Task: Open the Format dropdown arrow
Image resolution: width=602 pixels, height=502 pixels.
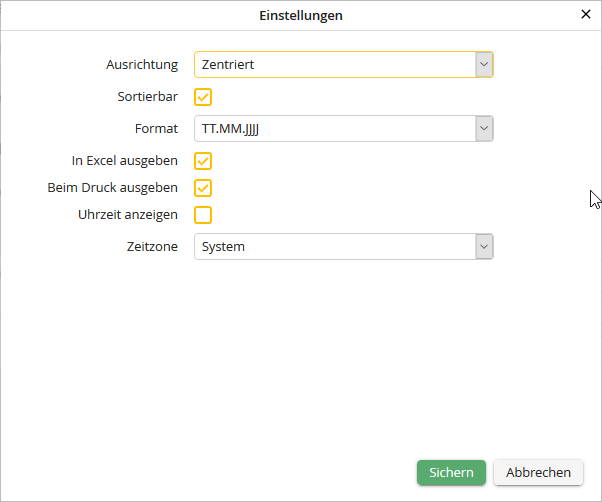Action: point(484,129)
